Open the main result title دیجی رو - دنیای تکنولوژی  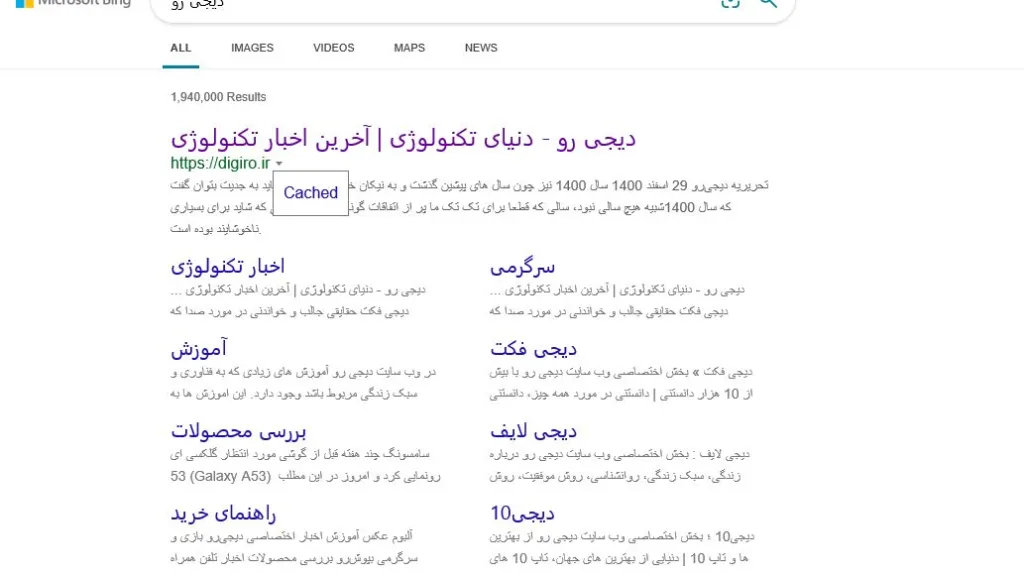point(403,138)
